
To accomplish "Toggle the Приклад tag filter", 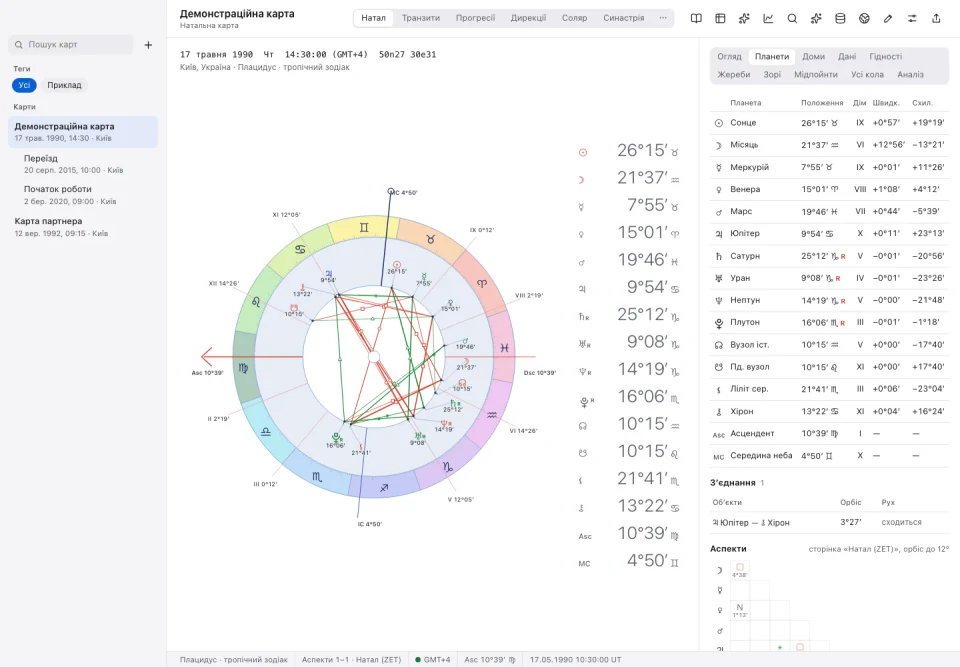I will pos(64,85).
